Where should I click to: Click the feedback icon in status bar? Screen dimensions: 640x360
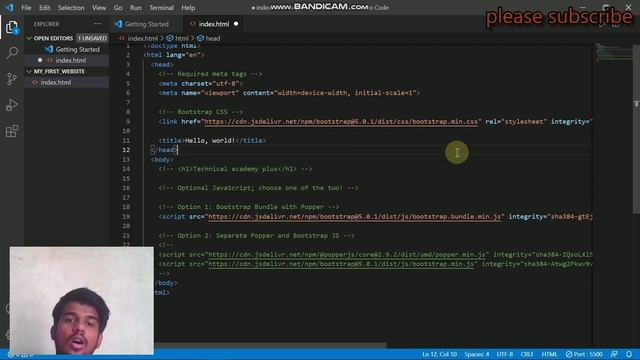(x=614, y=354)
